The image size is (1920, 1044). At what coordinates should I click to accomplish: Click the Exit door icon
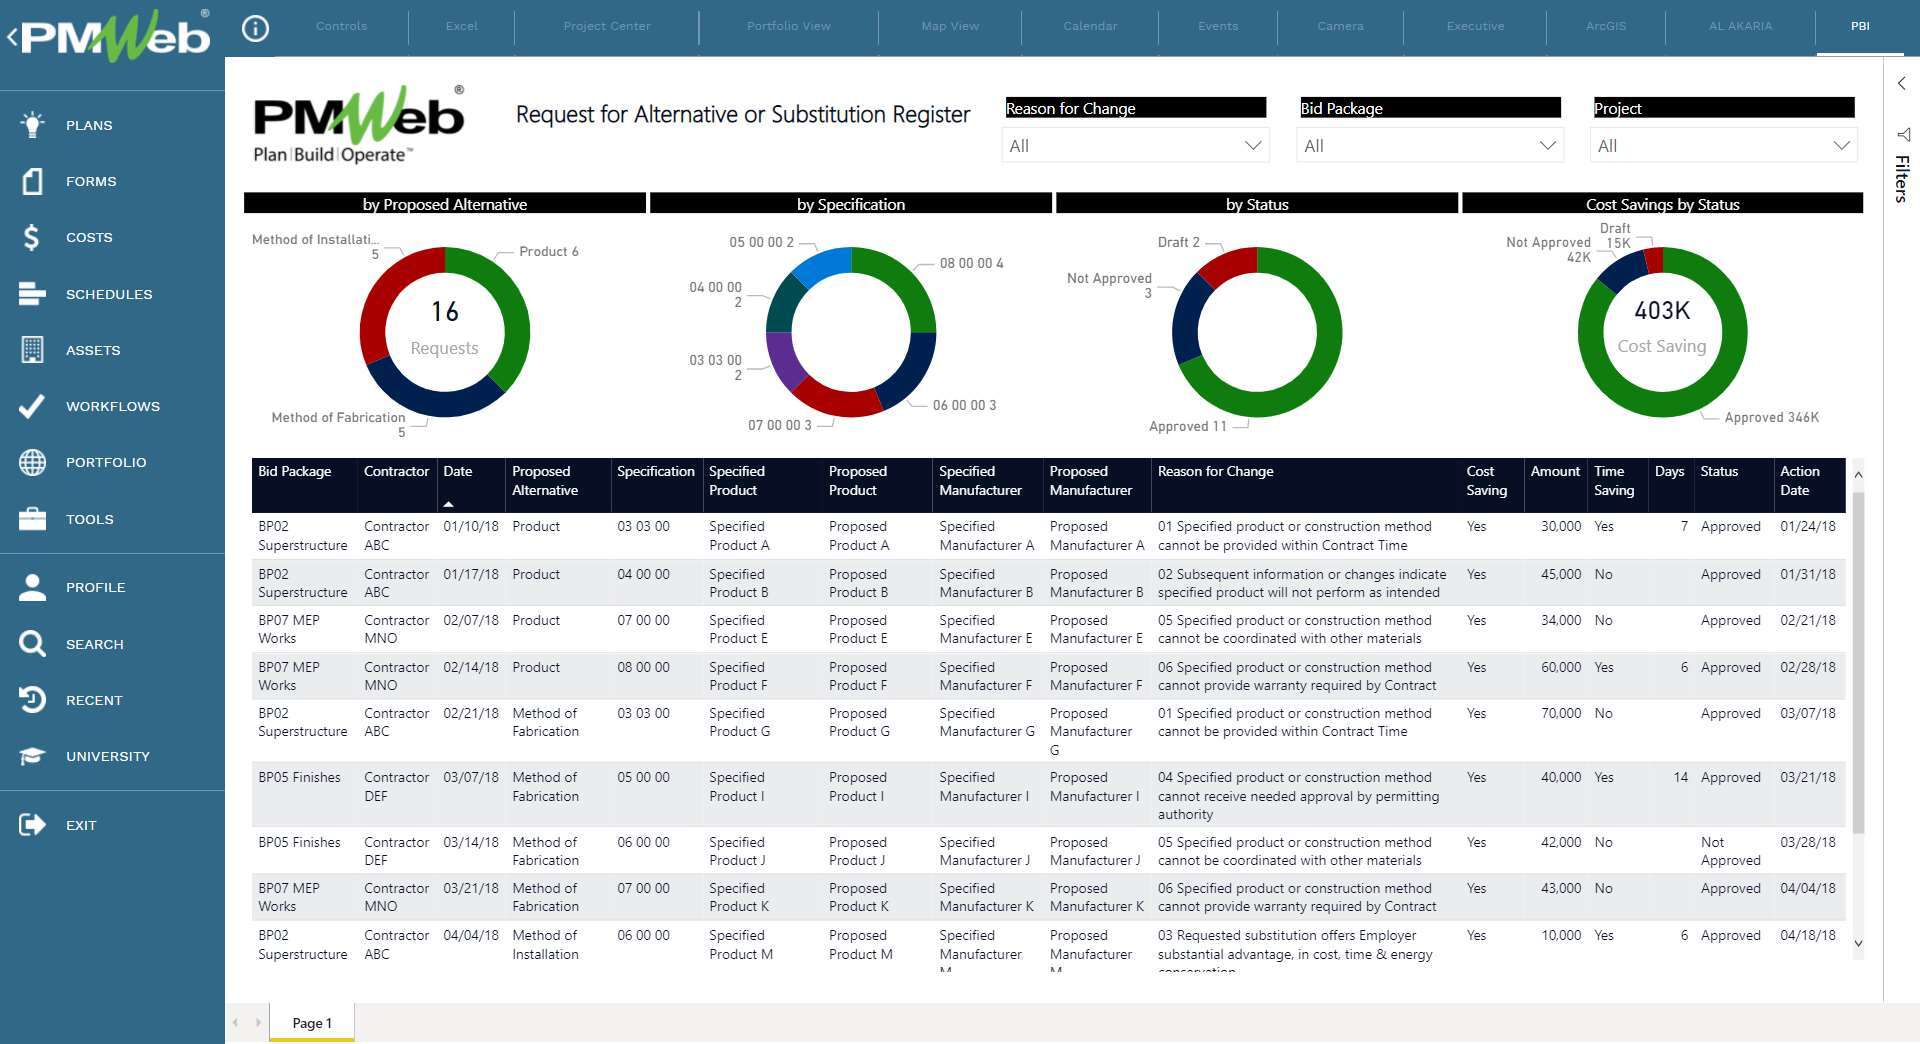[33, 825]
